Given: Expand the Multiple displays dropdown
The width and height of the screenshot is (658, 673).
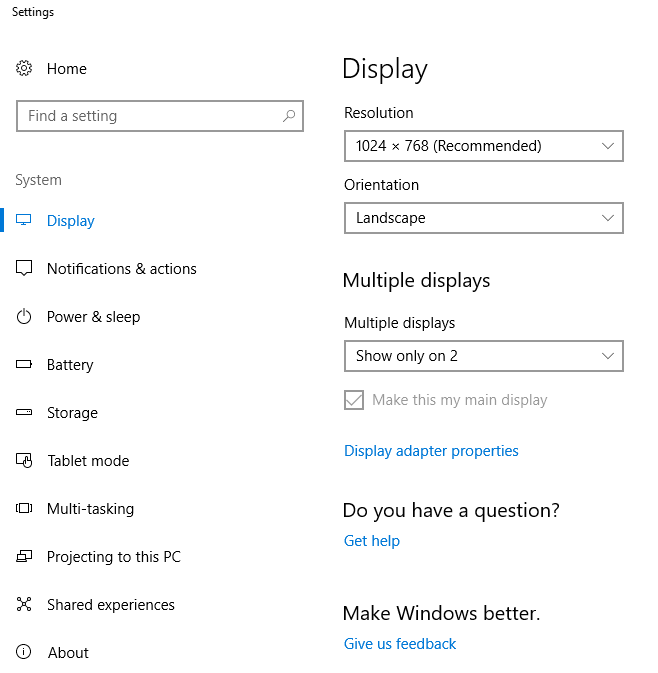Looking at the screenshot, I should pos(484,356).
